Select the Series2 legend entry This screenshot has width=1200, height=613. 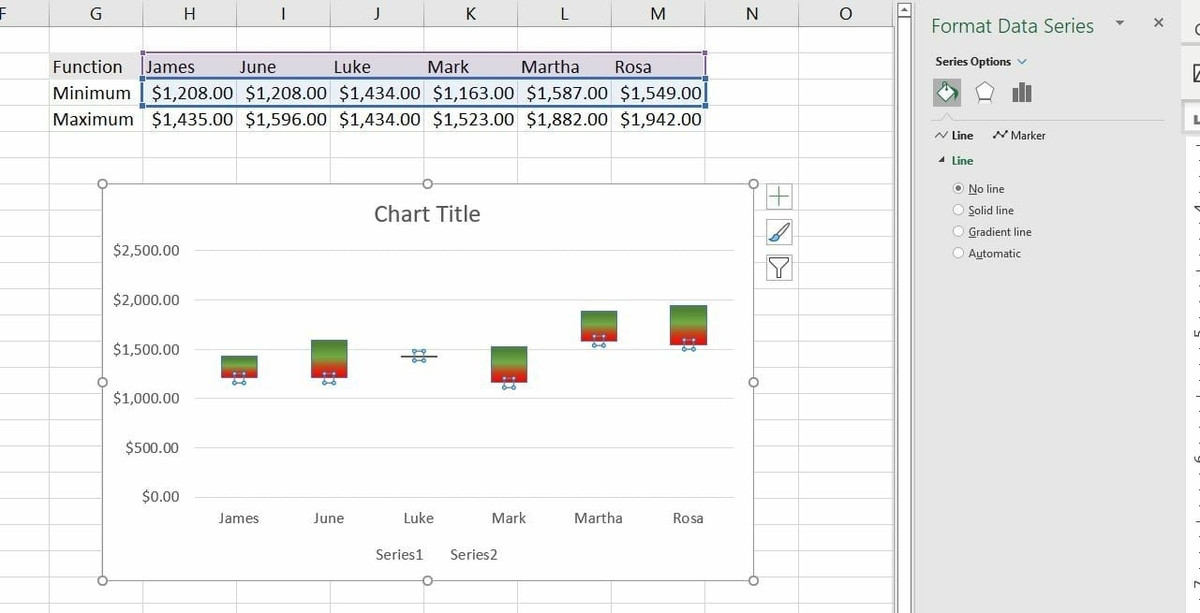[473, 554]
